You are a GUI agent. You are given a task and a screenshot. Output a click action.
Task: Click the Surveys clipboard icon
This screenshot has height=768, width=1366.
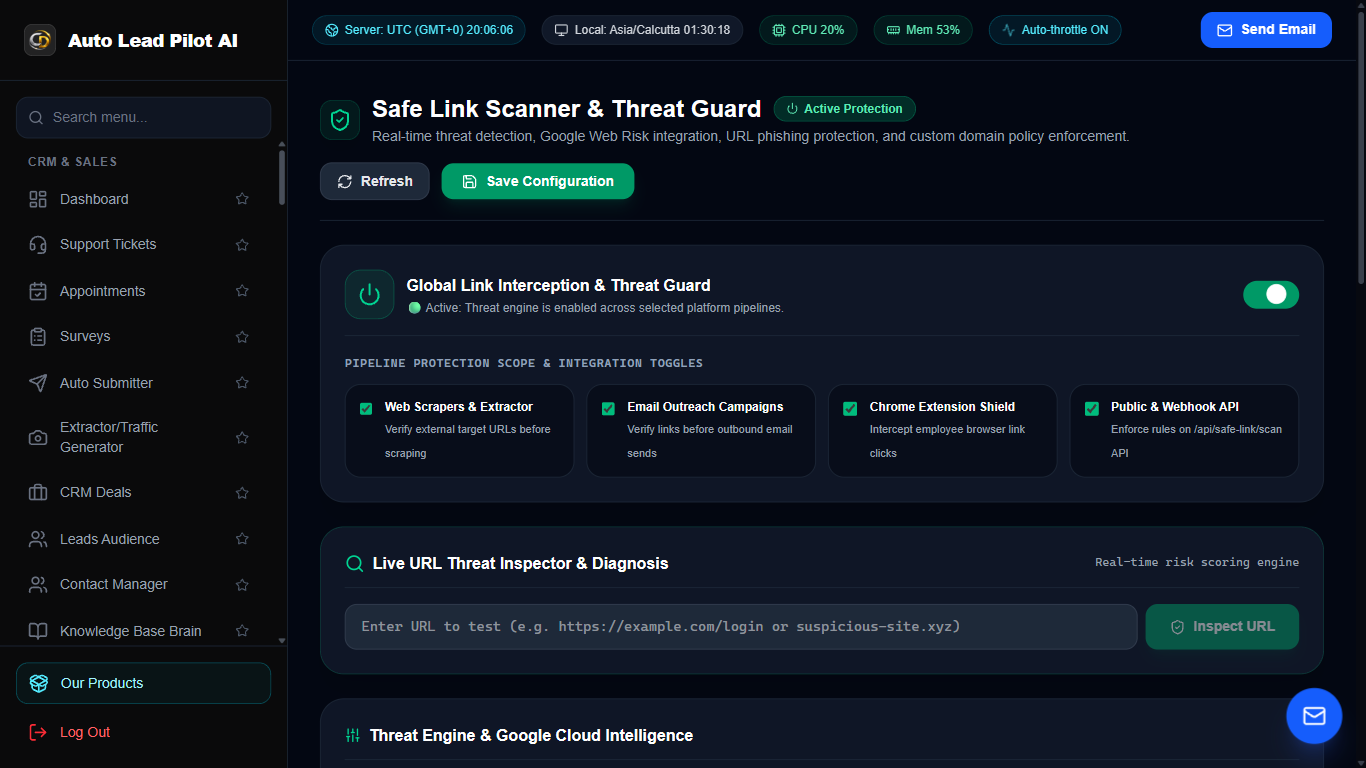pos(38,336)
